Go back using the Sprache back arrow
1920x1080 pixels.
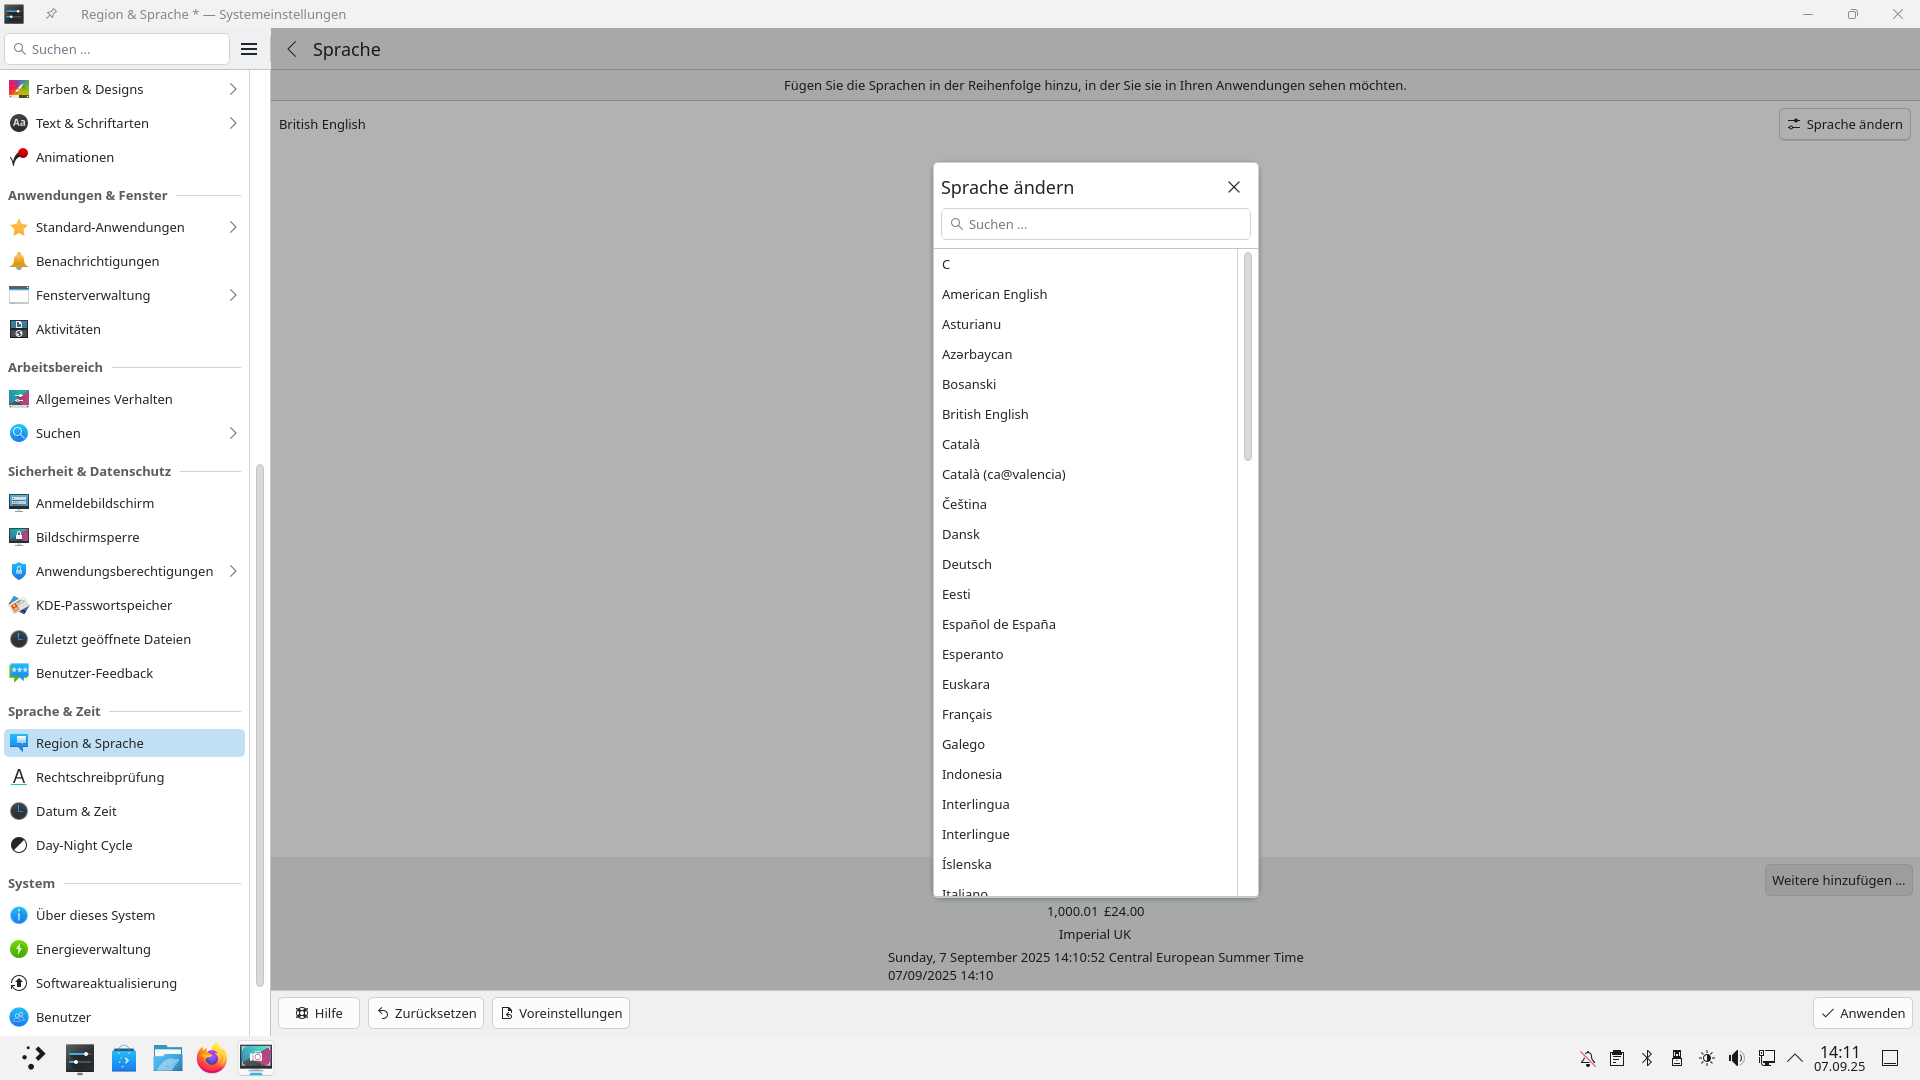tap(292, 49)
